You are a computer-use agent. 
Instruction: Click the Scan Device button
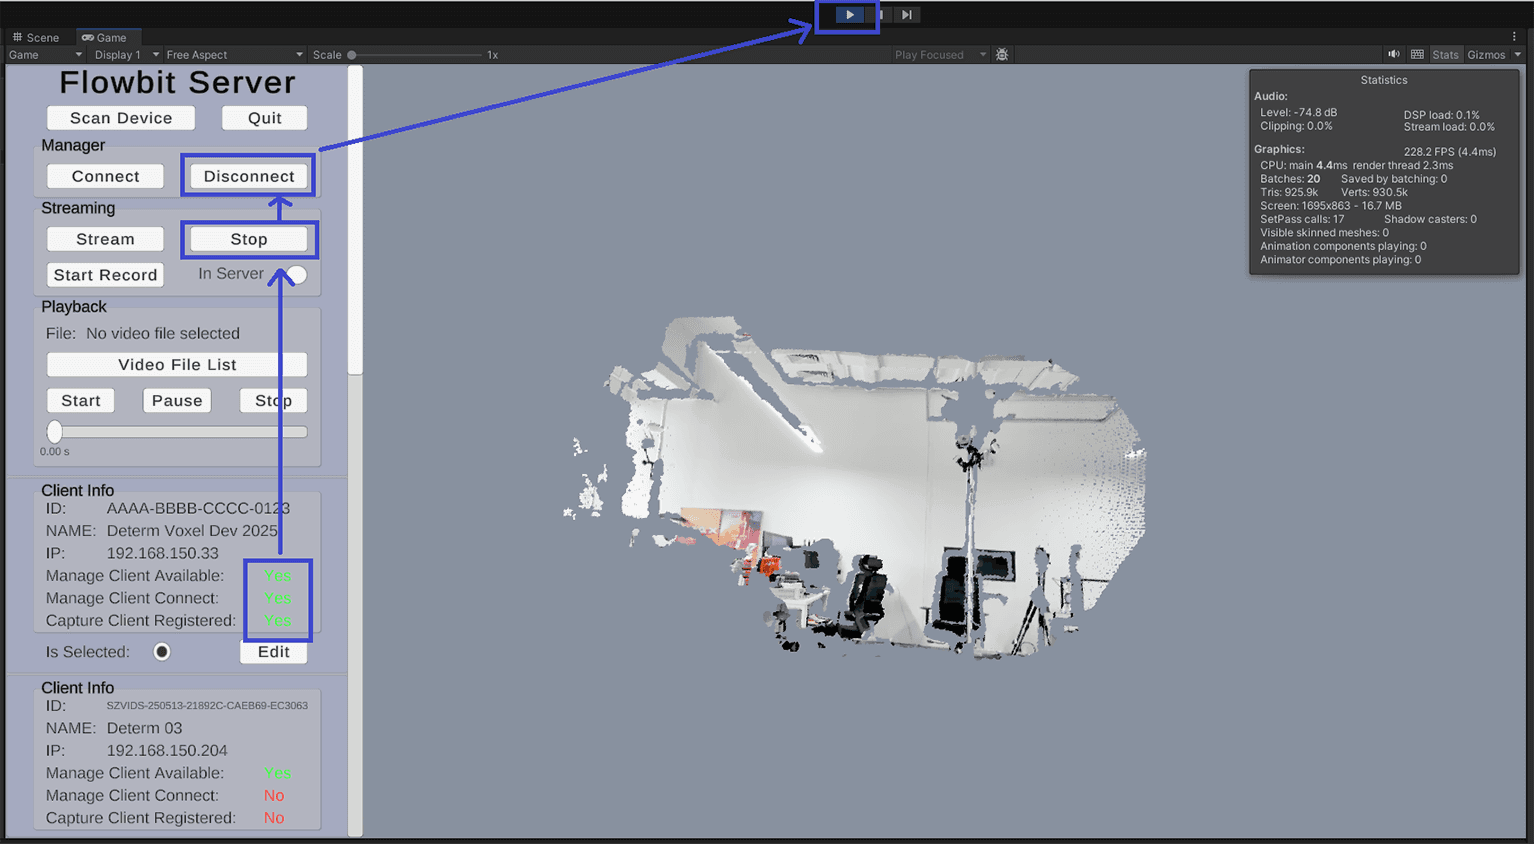click(121, 118)
